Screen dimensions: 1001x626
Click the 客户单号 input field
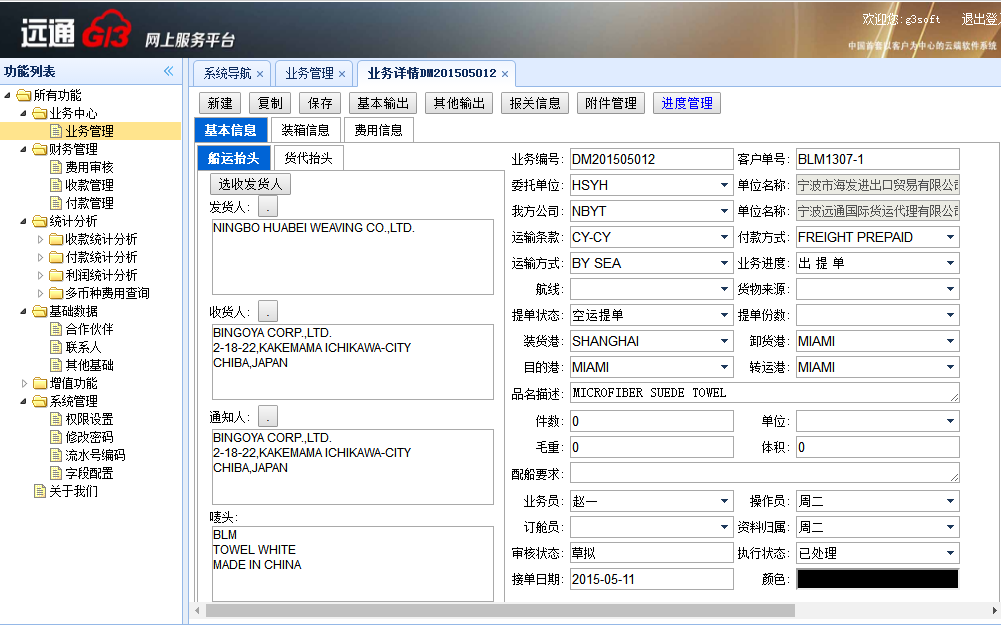tap(878, 160)
